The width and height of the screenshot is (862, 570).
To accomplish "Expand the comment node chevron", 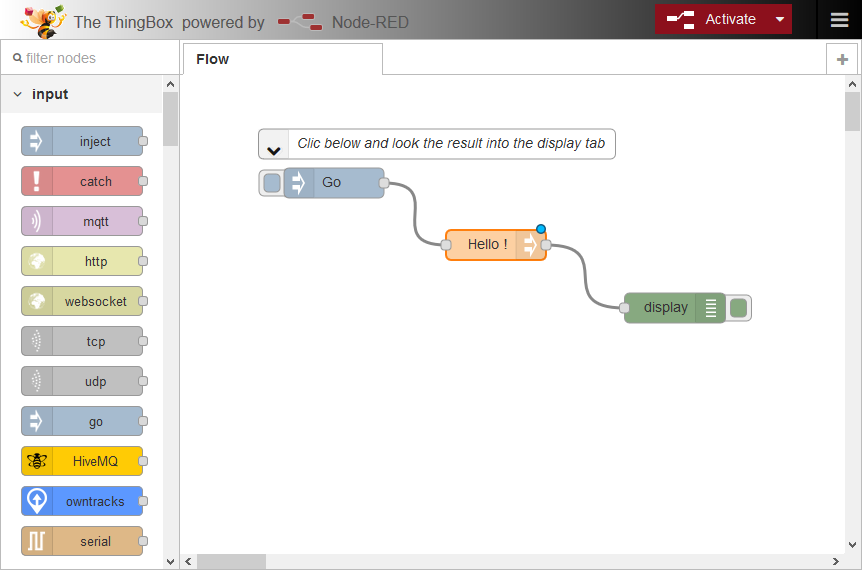I will (x=273, y=148).
